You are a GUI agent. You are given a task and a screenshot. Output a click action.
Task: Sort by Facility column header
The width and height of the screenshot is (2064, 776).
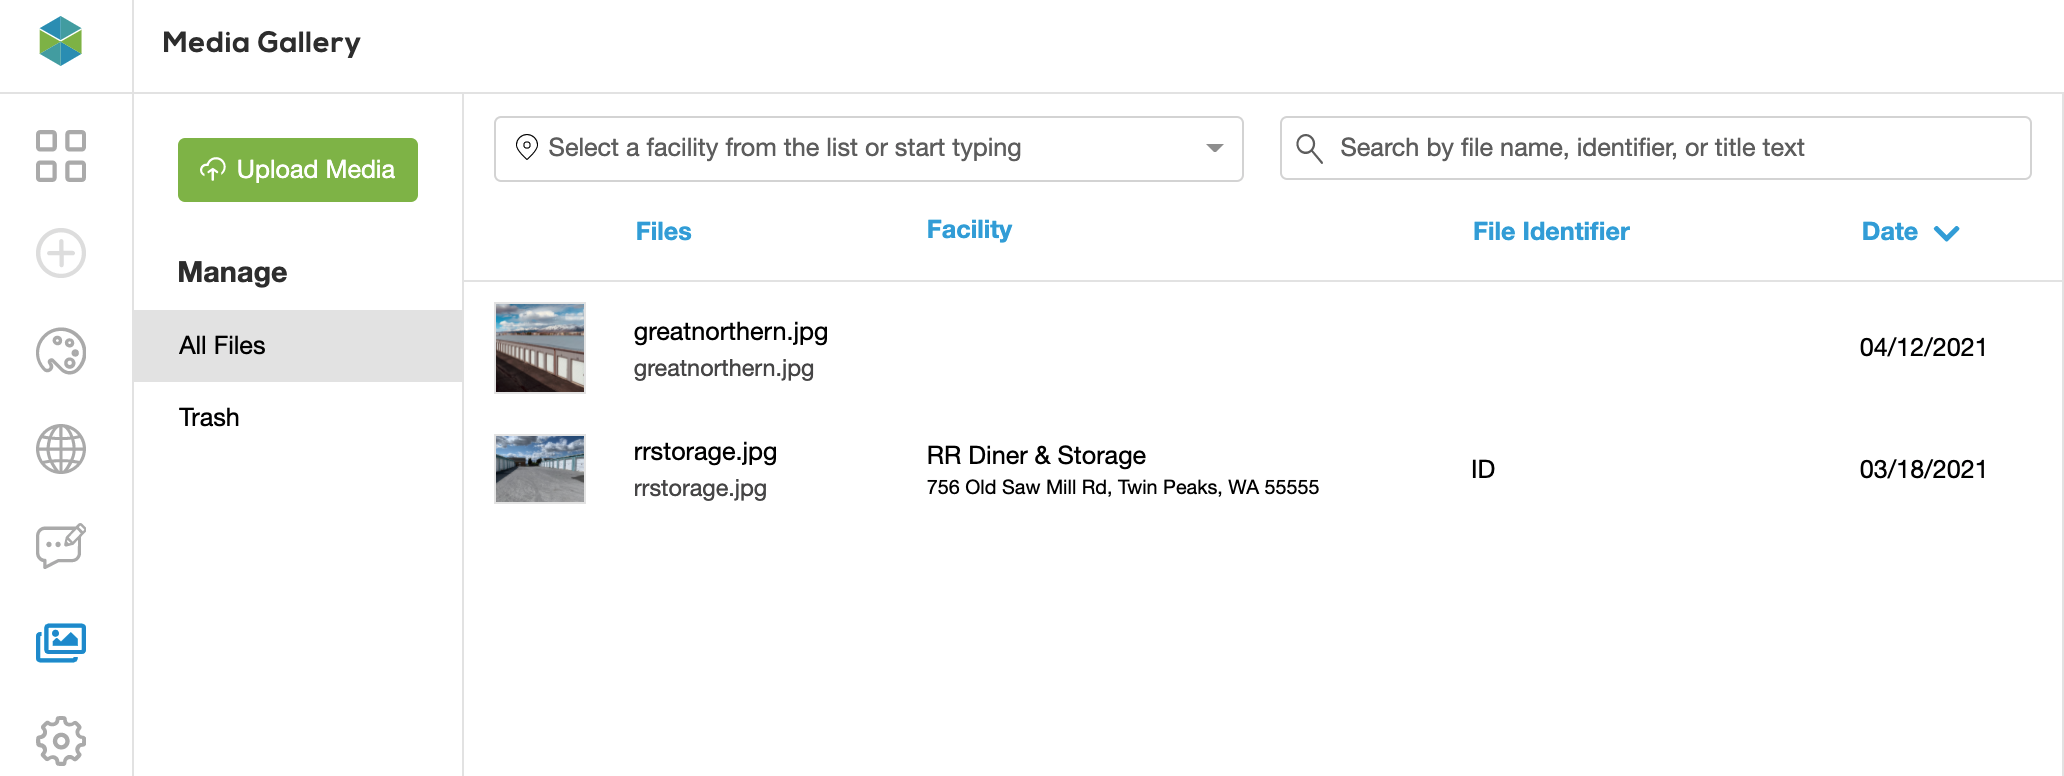coord(969,230)
